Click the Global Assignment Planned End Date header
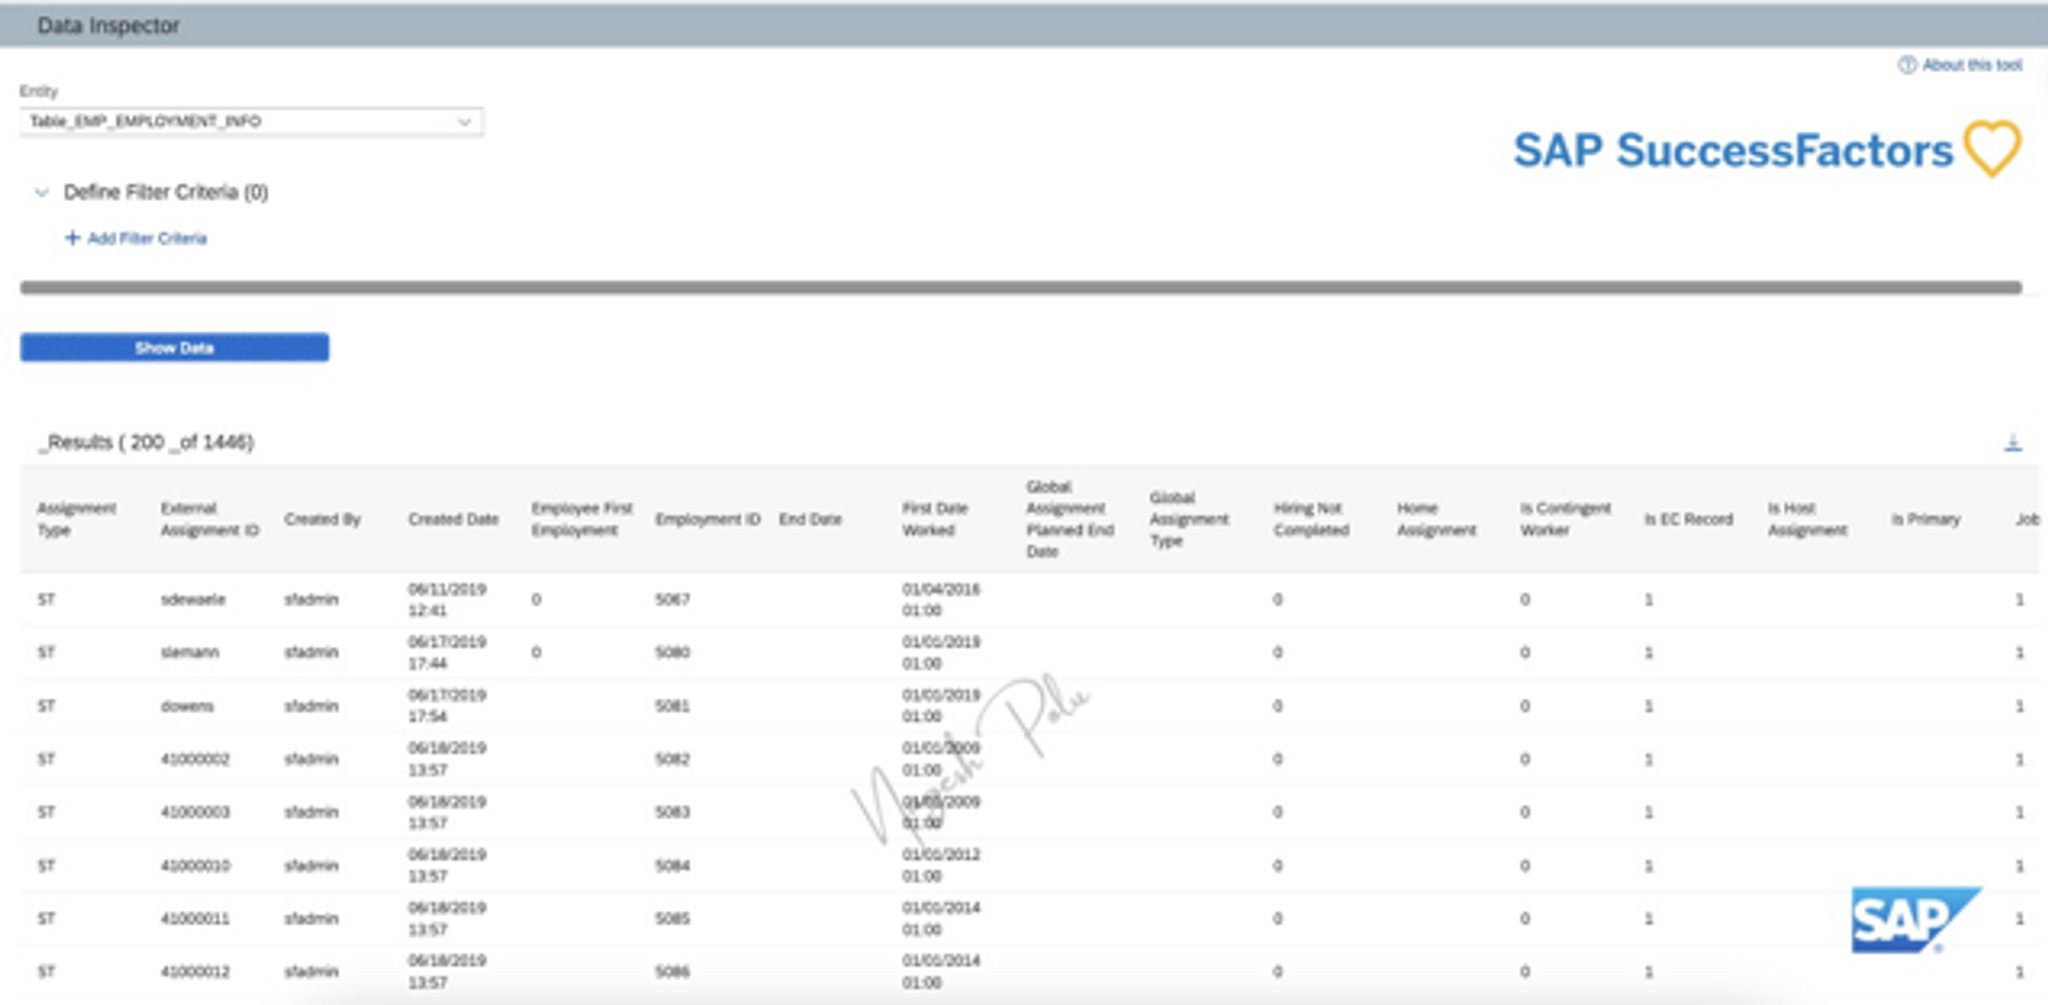The width and height of the screenshot is (2048, 1005). 1069,519
